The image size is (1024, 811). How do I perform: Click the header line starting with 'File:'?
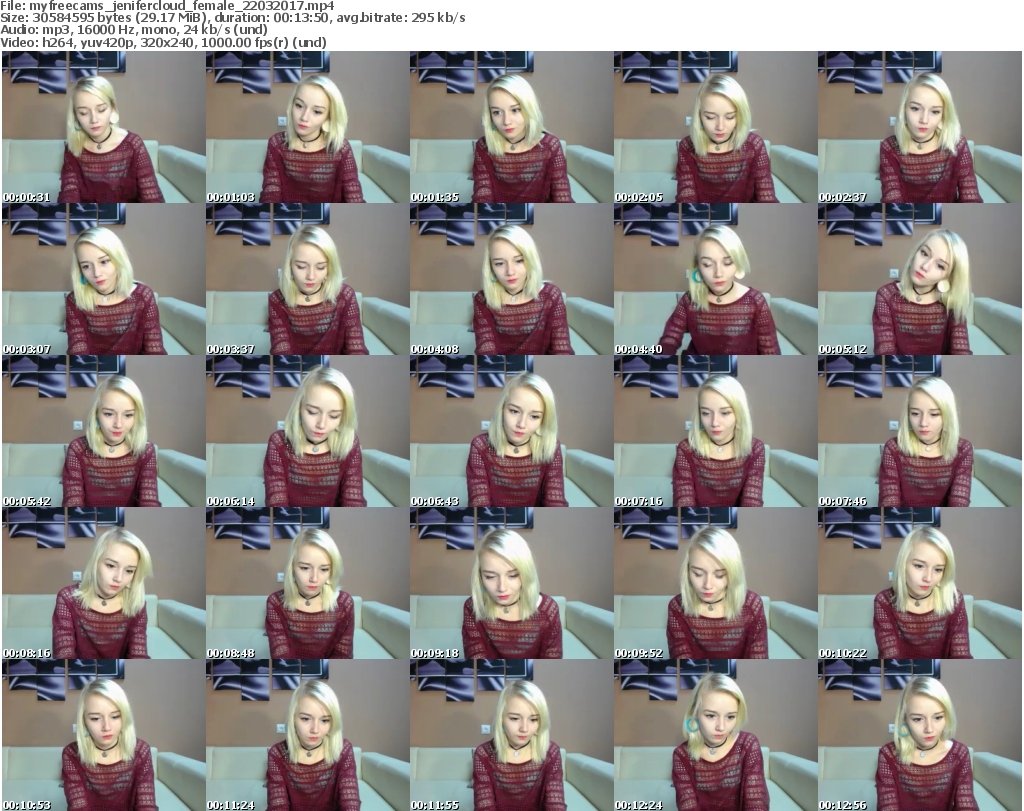click(x=167, y=6)
